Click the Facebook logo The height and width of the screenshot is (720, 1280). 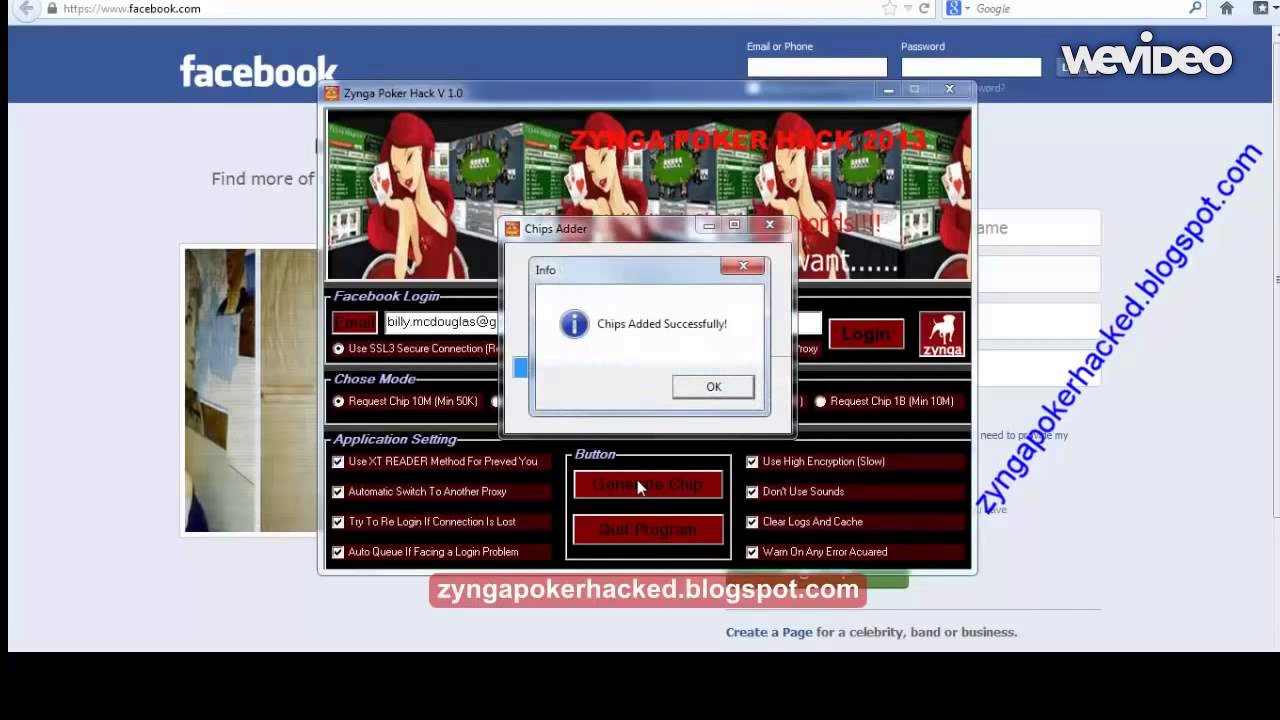pyautogui.click(x=258, y=71)
